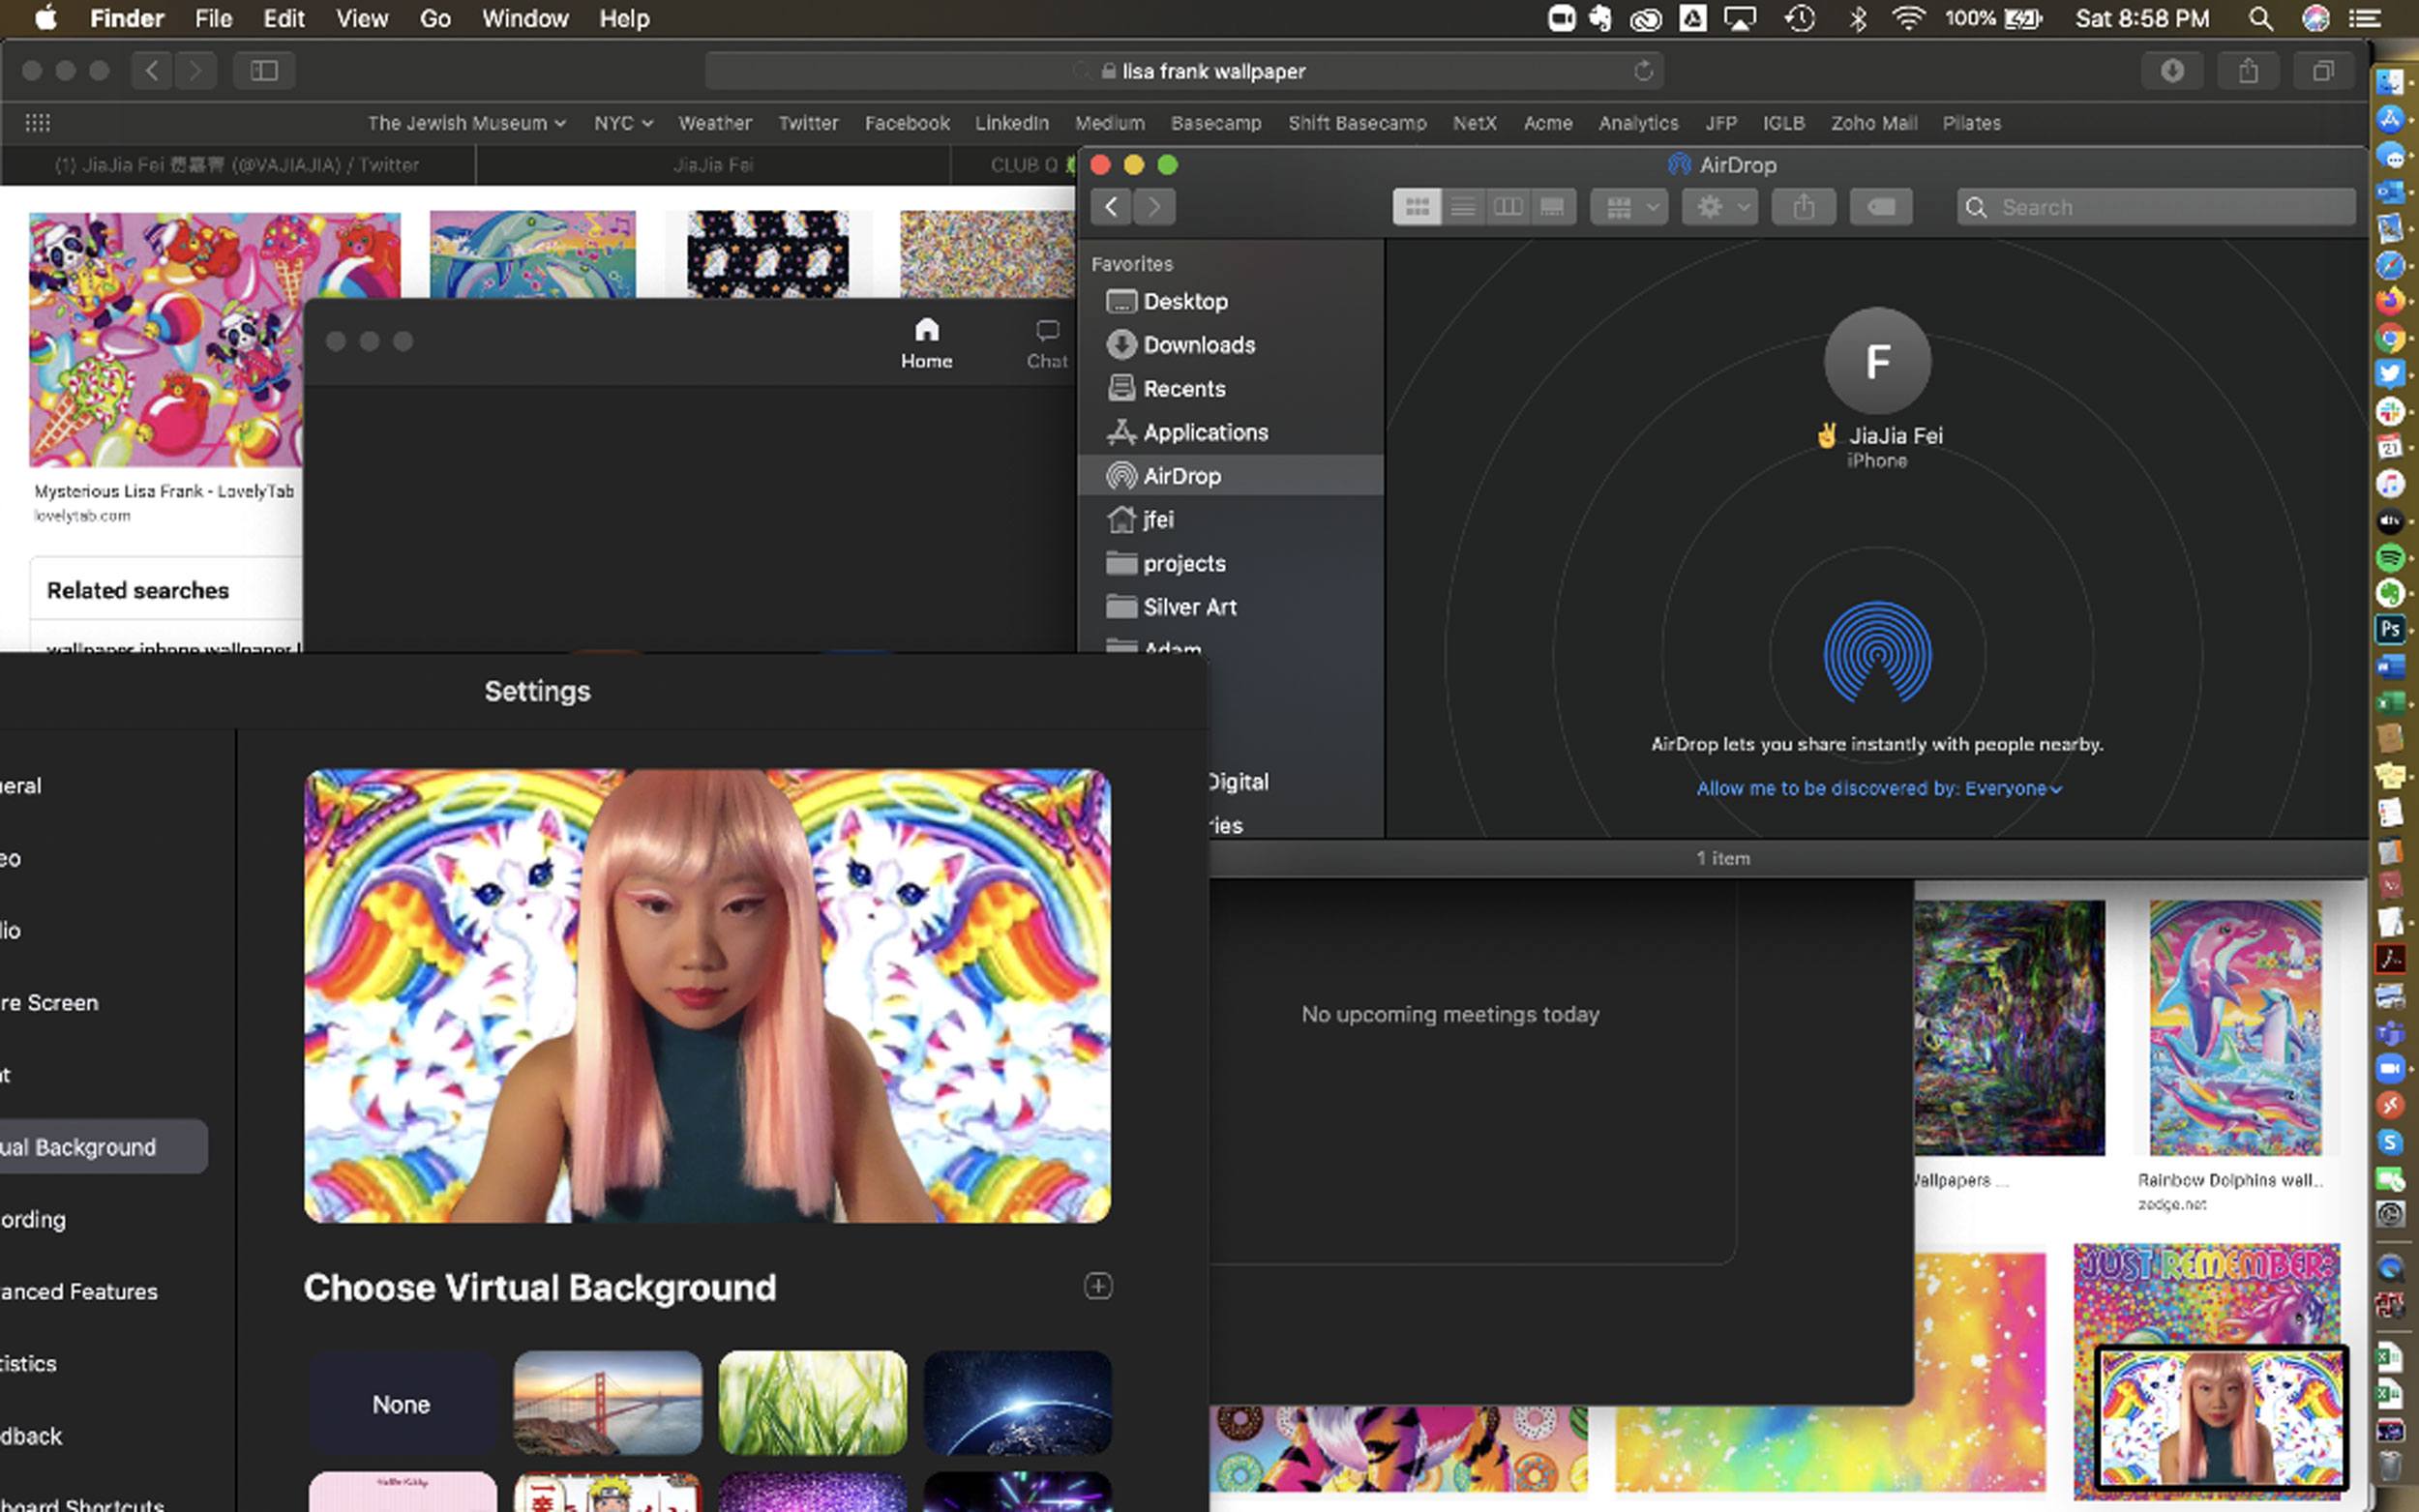2419x1512 pixels.
Task: Switch Finder to icon view
Action: tap(1417, 207)
